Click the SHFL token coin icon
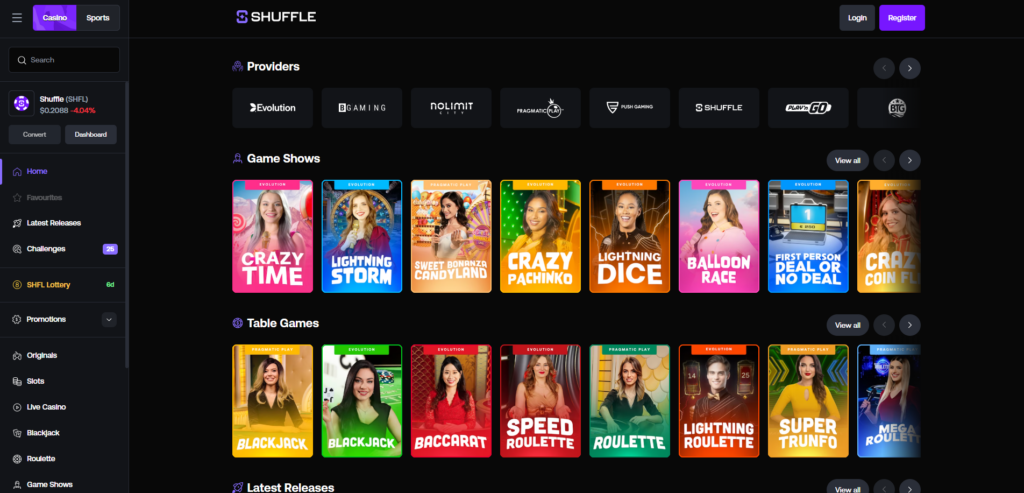 click(22, 103)
